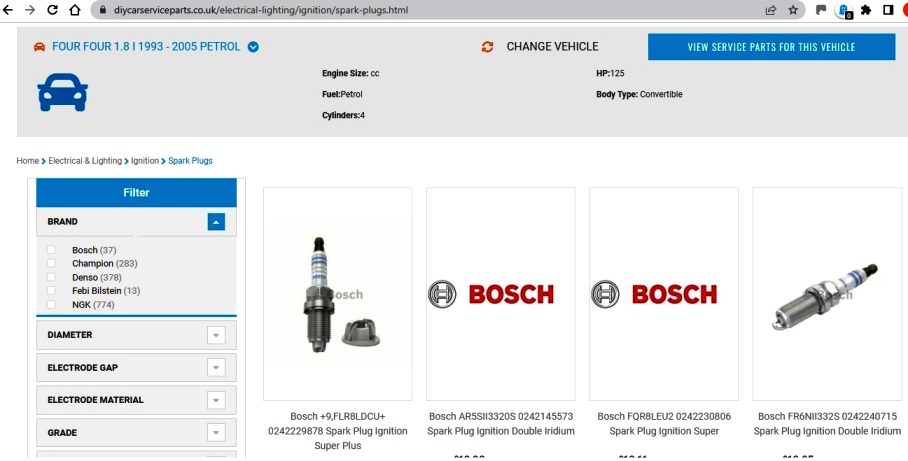The height and width of the screenshot is (461, 908).
Task: Click the share page icon in the address bar
Action: [771, 10]
